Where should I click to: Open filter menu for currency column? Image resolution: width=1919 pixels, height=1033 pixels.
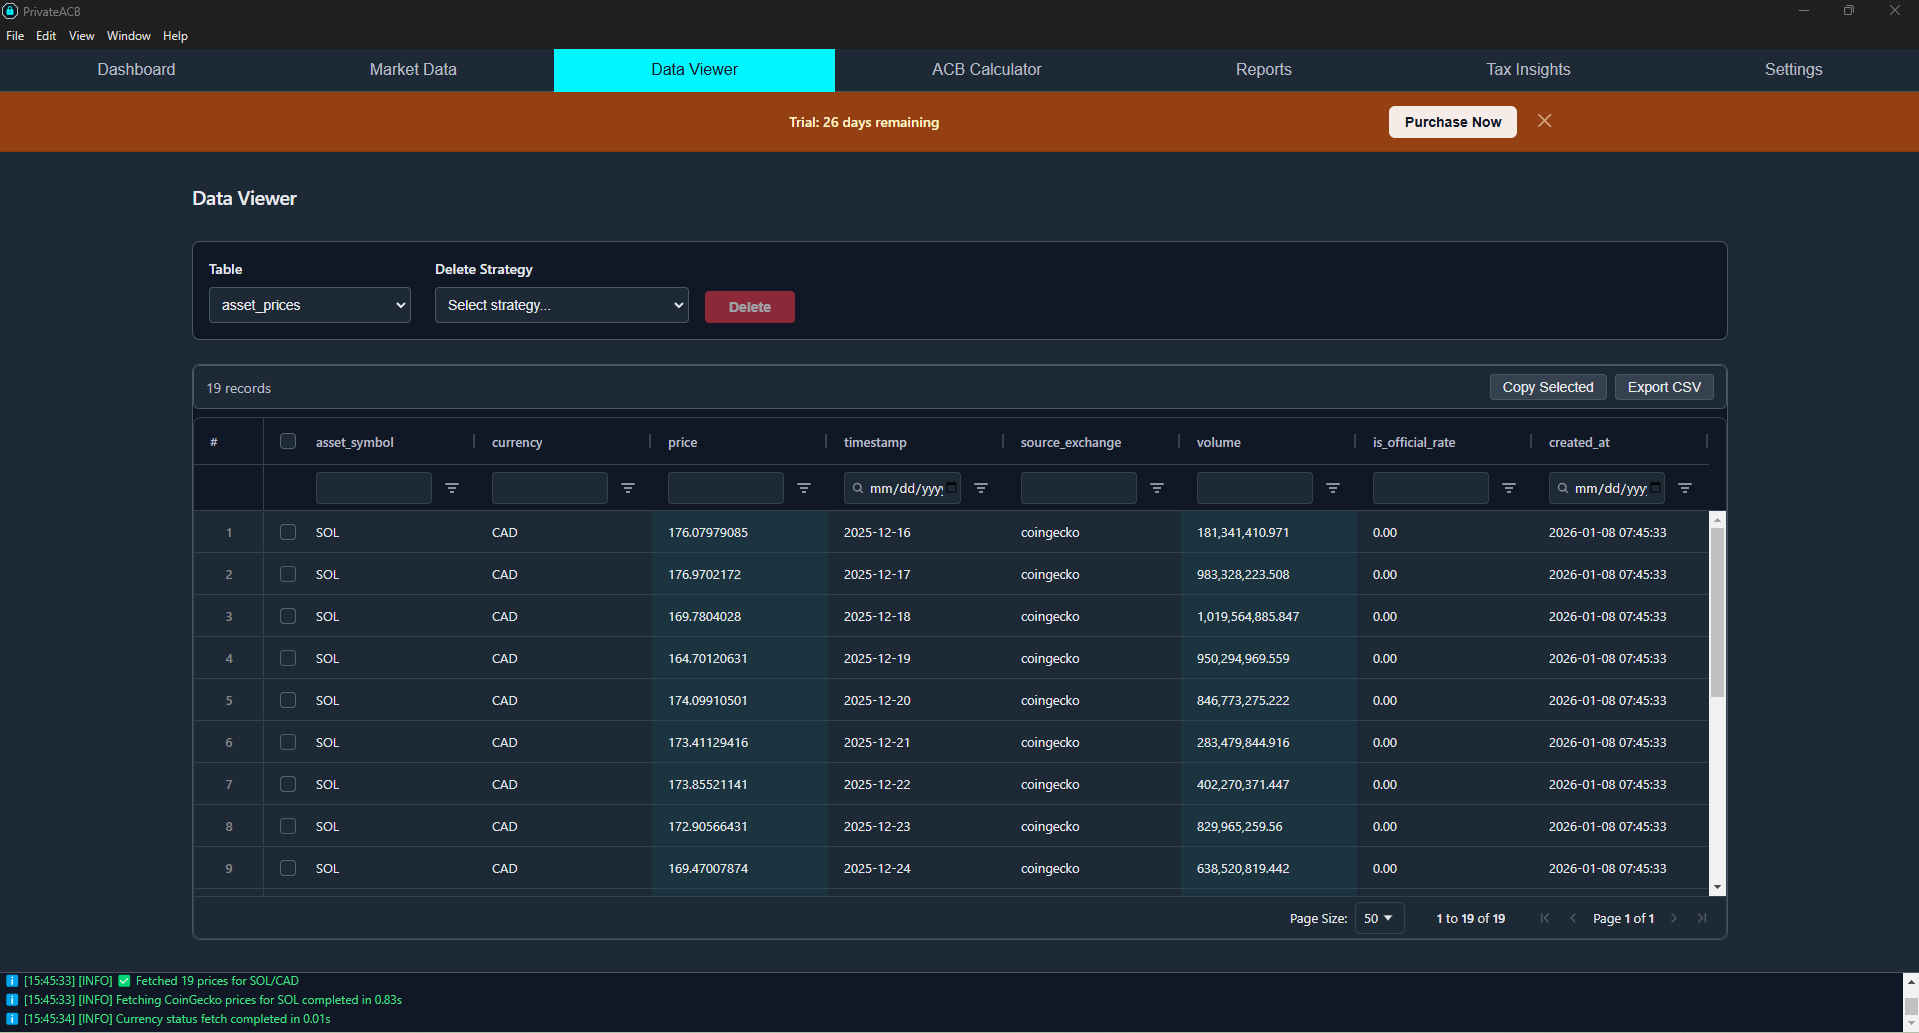coord(628,488)
